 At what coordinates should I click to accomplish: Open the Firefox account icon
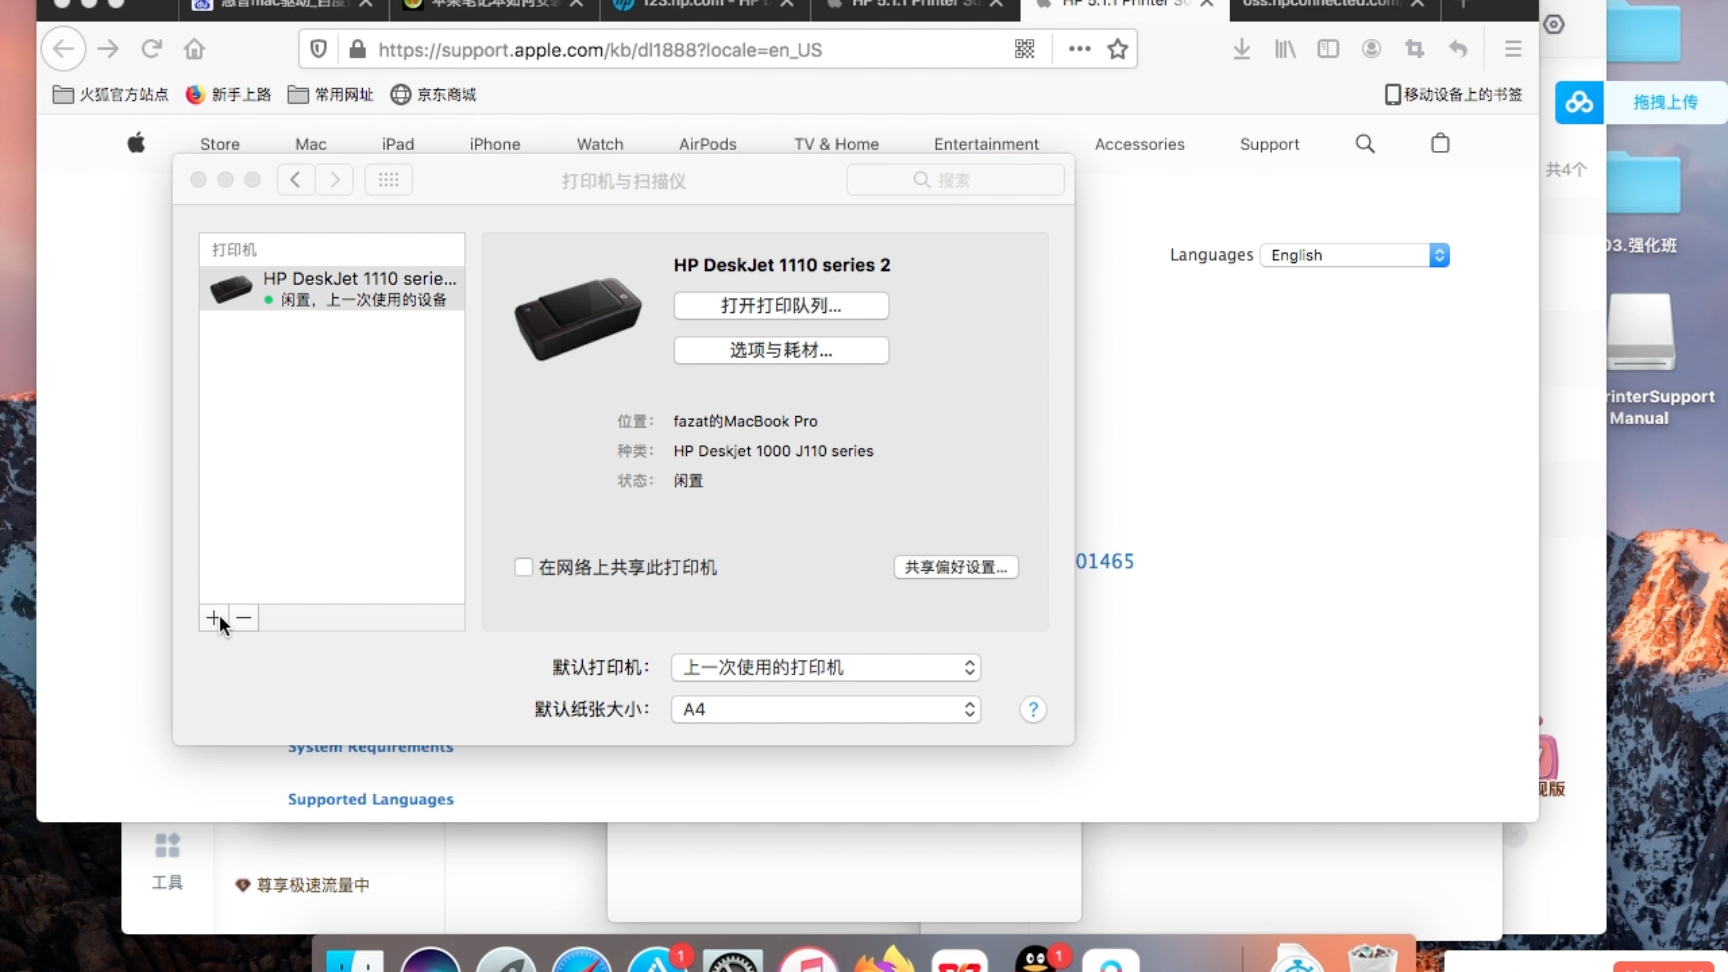tap(1371, 49)
